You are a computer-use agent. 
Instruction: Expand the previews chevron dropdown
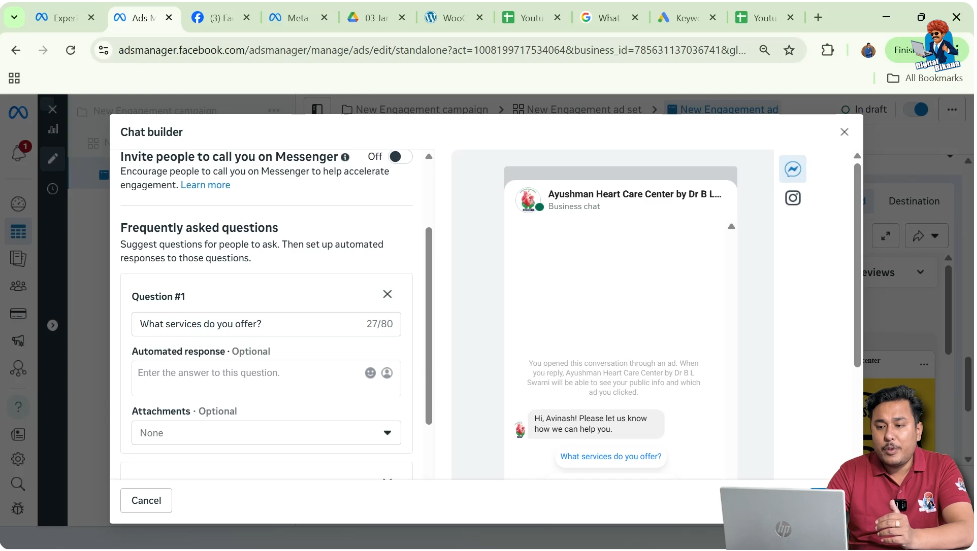[920, 272]
